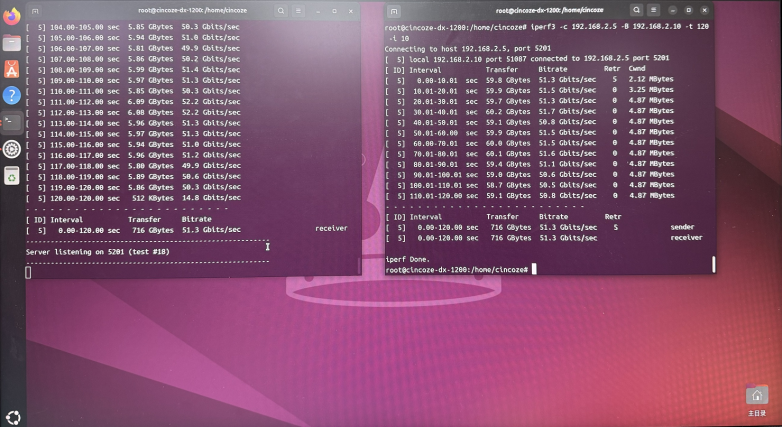
Task: Open the Help icon in dock
Action: pyautogui.click(x=12, y=96)
